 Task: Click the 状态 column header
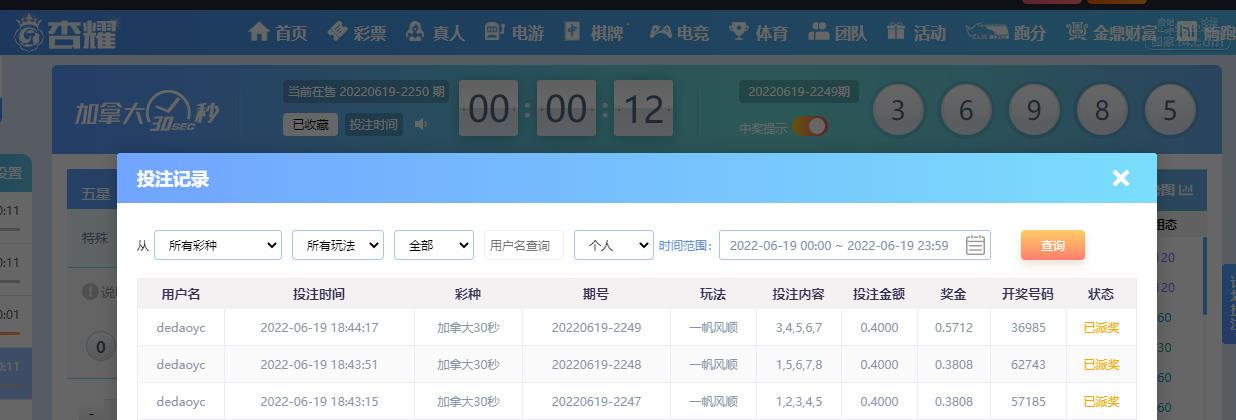(1101, 294)
